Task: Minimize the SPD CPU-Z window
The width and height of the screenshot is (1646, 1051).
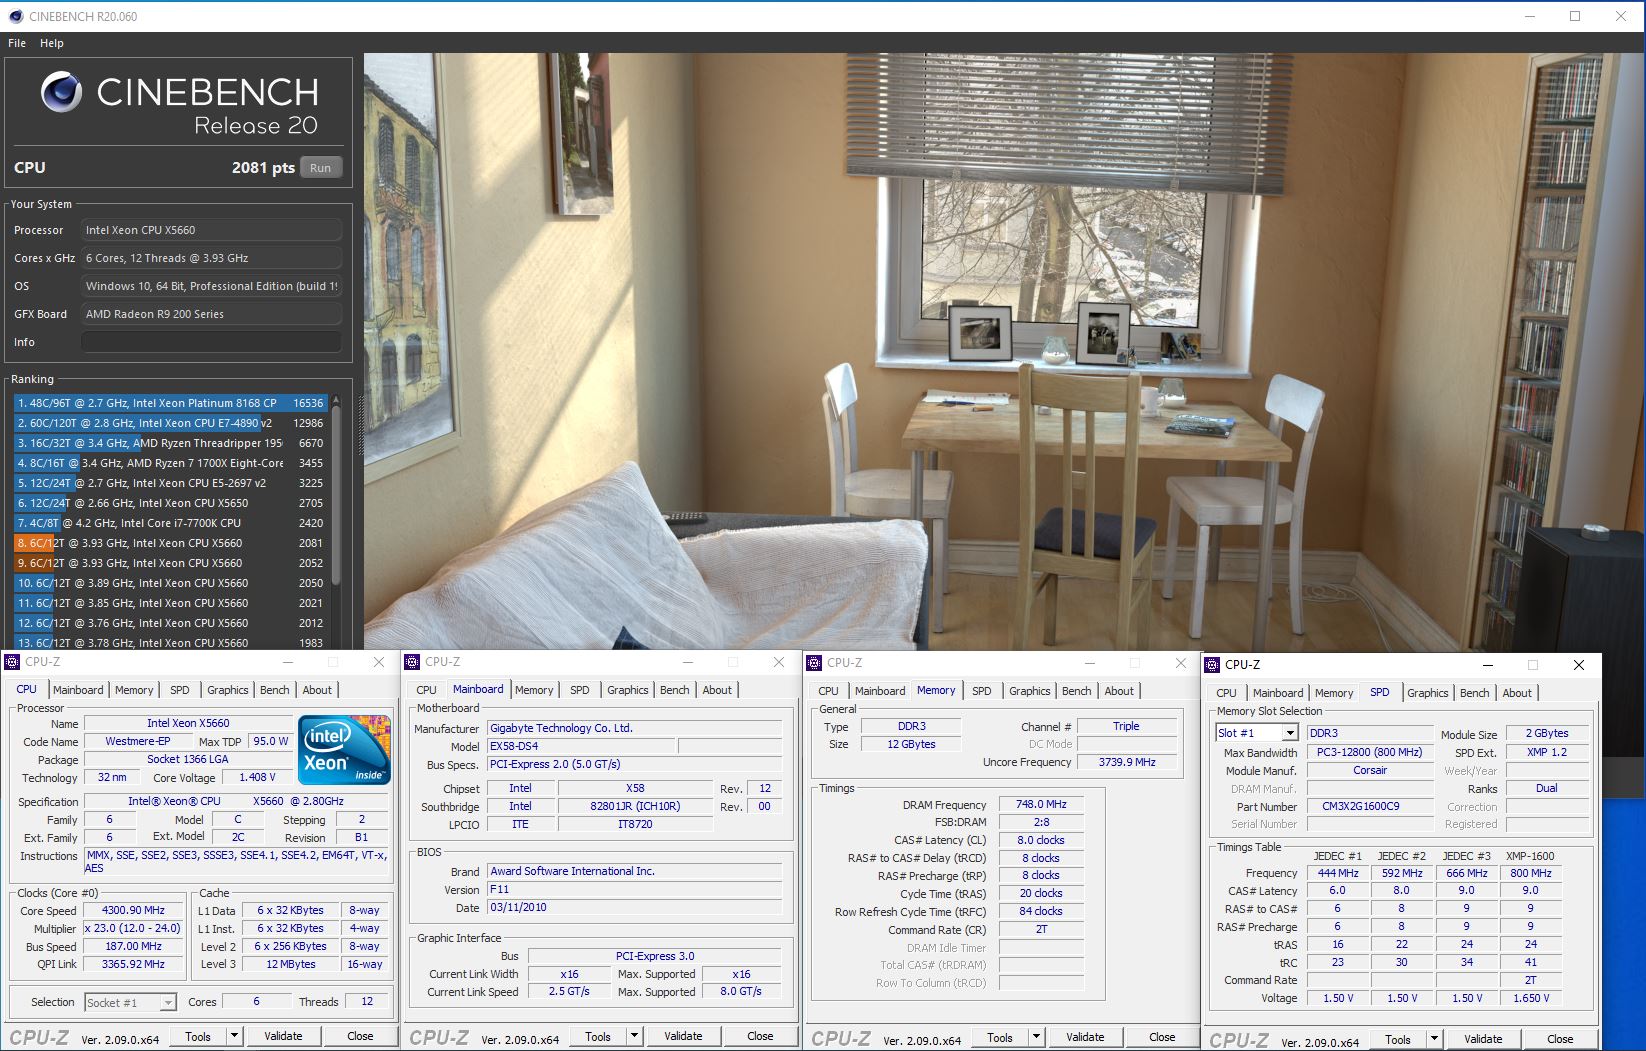Action: pos(1487,665)
